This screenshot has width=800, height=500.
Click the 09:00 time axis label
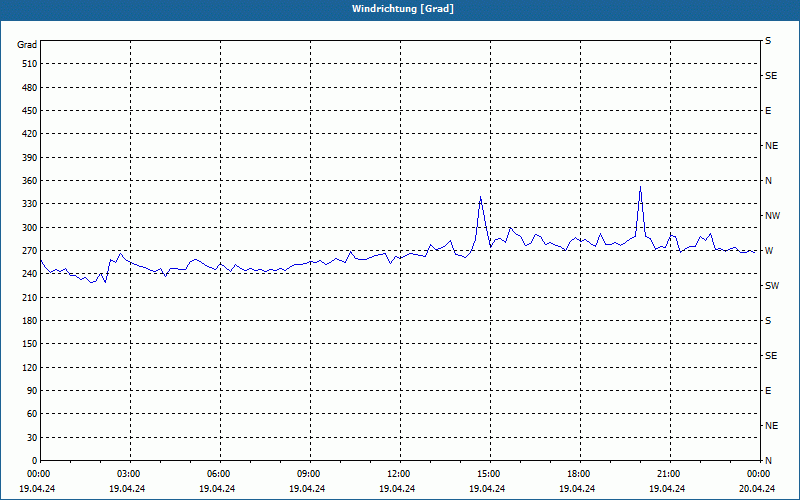pos(309,474)
